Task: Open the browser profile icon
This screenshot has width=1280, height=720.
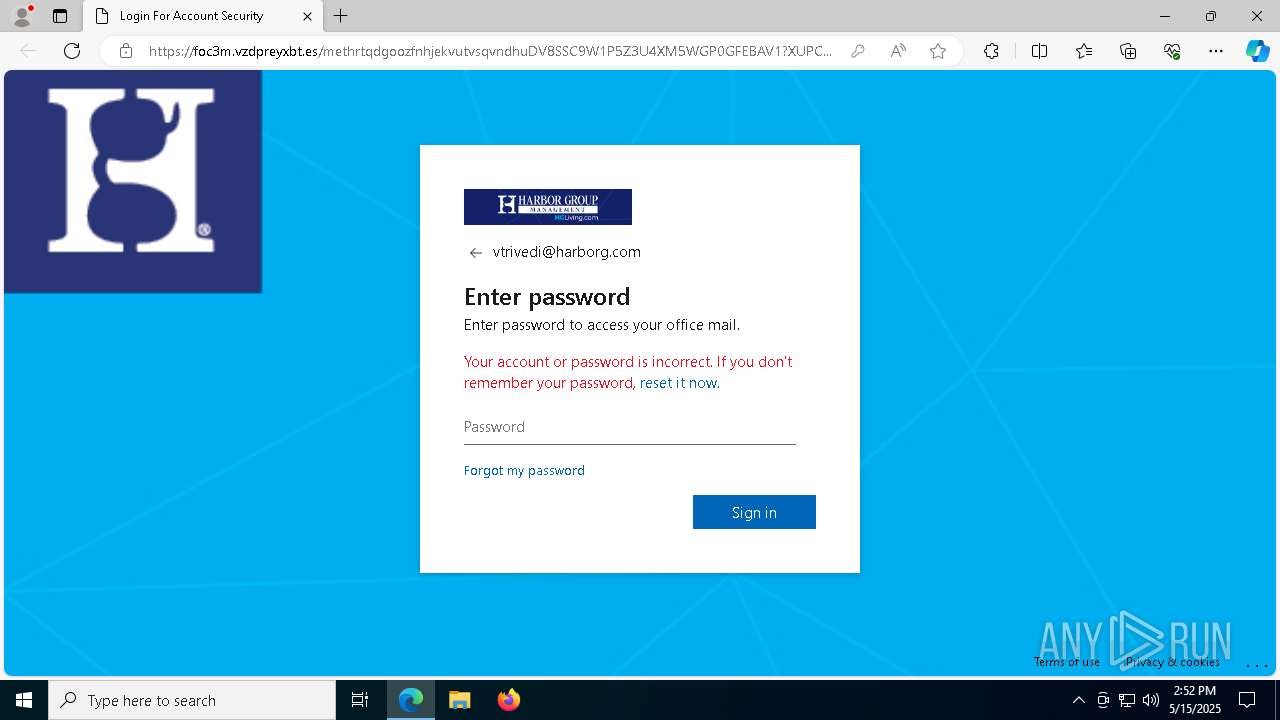Action: click(22, 16)
